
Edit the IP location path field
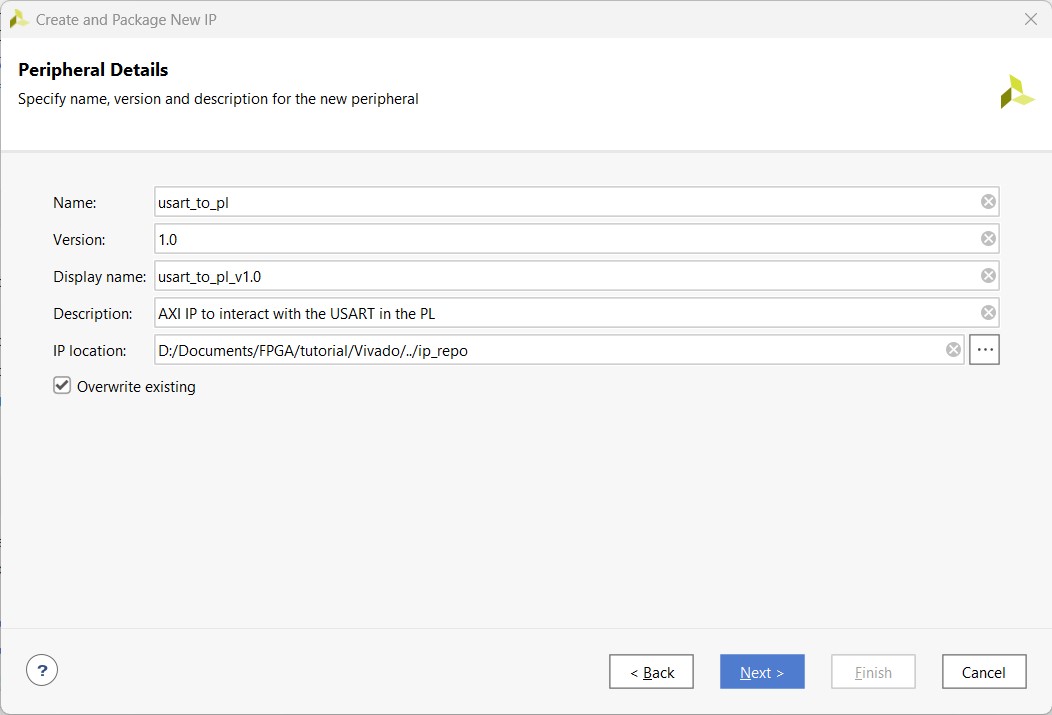coord(548,350)
